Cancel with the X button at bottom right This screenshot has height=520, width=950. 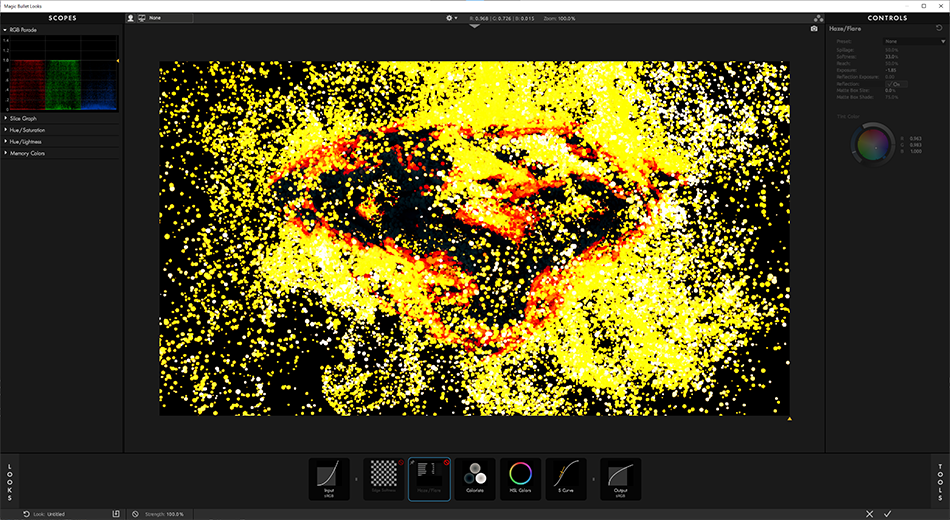pyautogui.click(x=869, y=514)
